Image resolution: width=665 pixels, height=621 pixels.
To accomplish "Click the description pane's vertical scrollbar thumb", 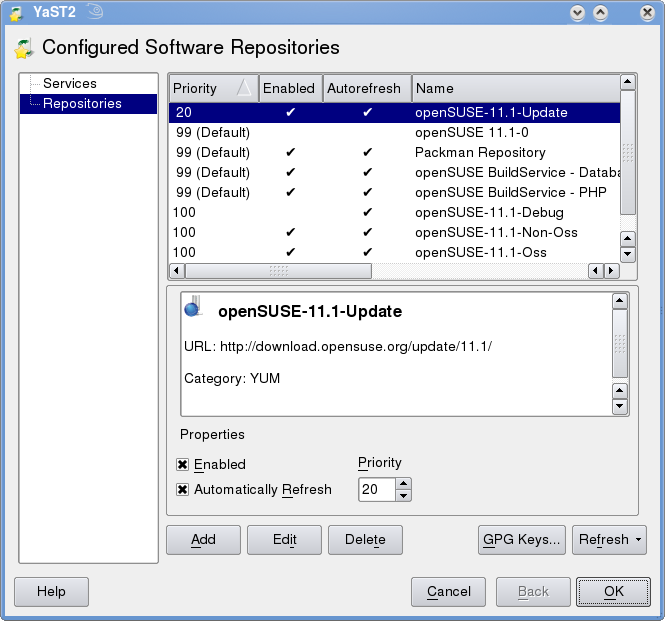I will pyautogui.click(x=620, y=343).
